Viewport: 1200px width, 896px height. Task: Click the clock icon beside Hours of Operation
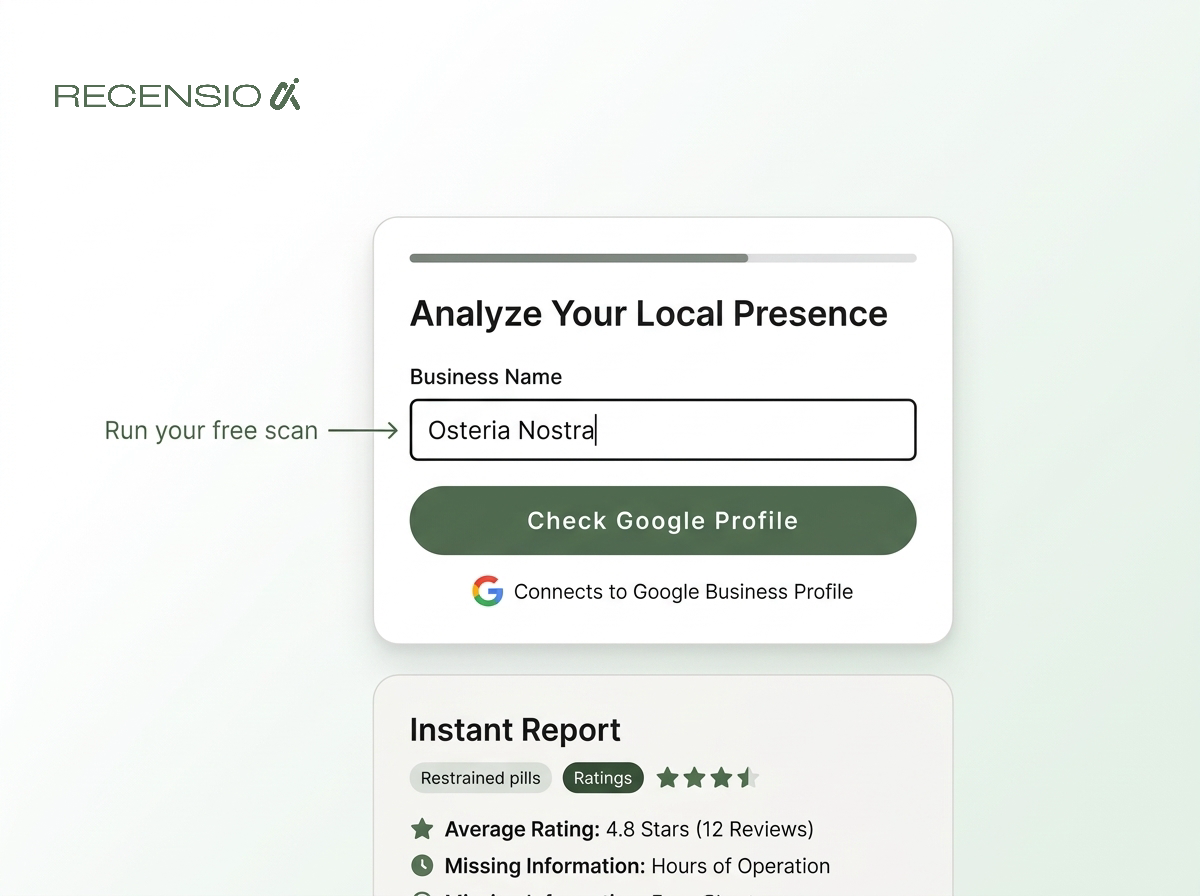(x=422, y=866)
